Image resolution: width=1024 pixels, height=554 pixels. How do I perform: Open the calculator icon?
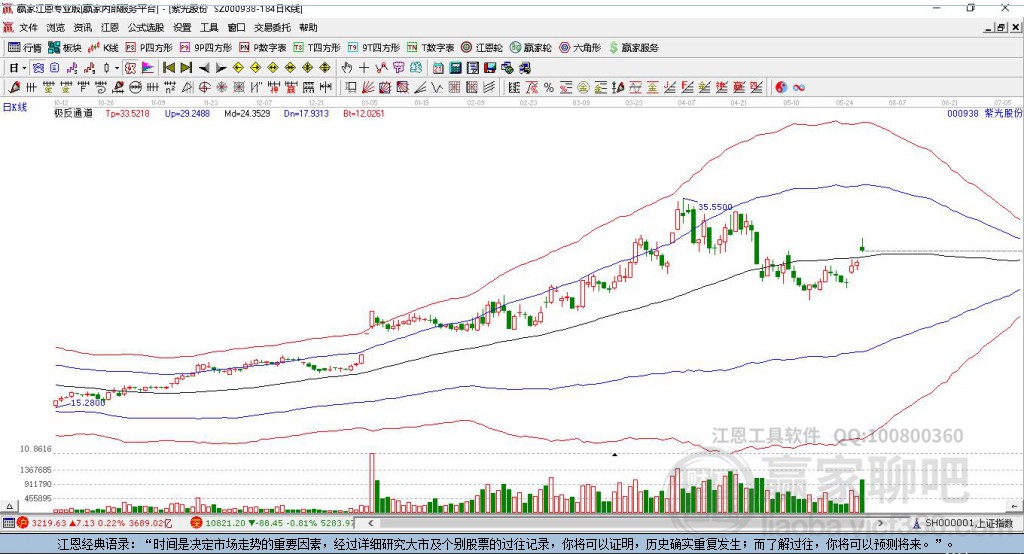[455, 68]
